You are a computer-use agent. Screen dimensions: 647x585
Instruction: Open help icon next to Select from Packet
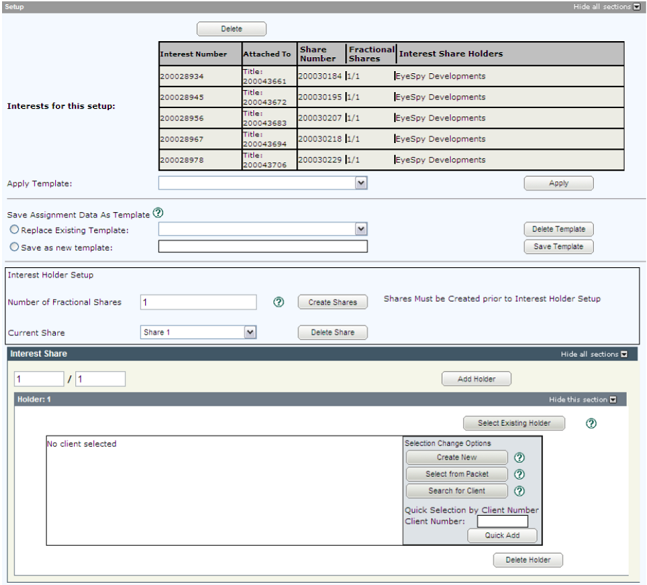click(519, 474)
